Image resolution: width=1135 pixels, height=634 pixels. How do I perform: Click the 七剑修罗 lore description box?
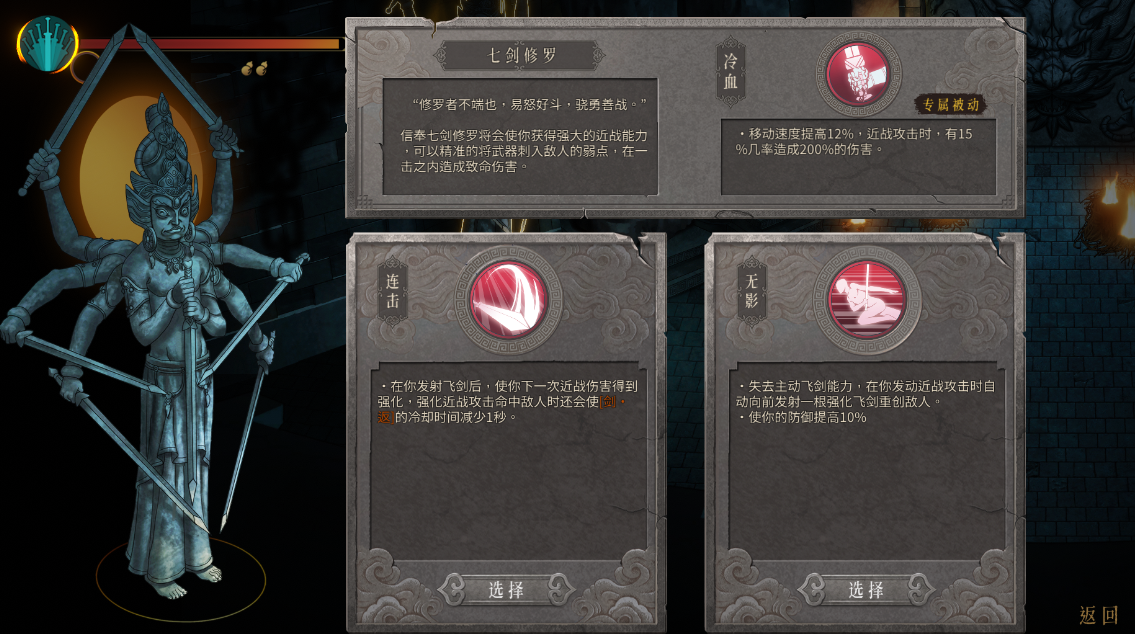[x=520, y=137]
